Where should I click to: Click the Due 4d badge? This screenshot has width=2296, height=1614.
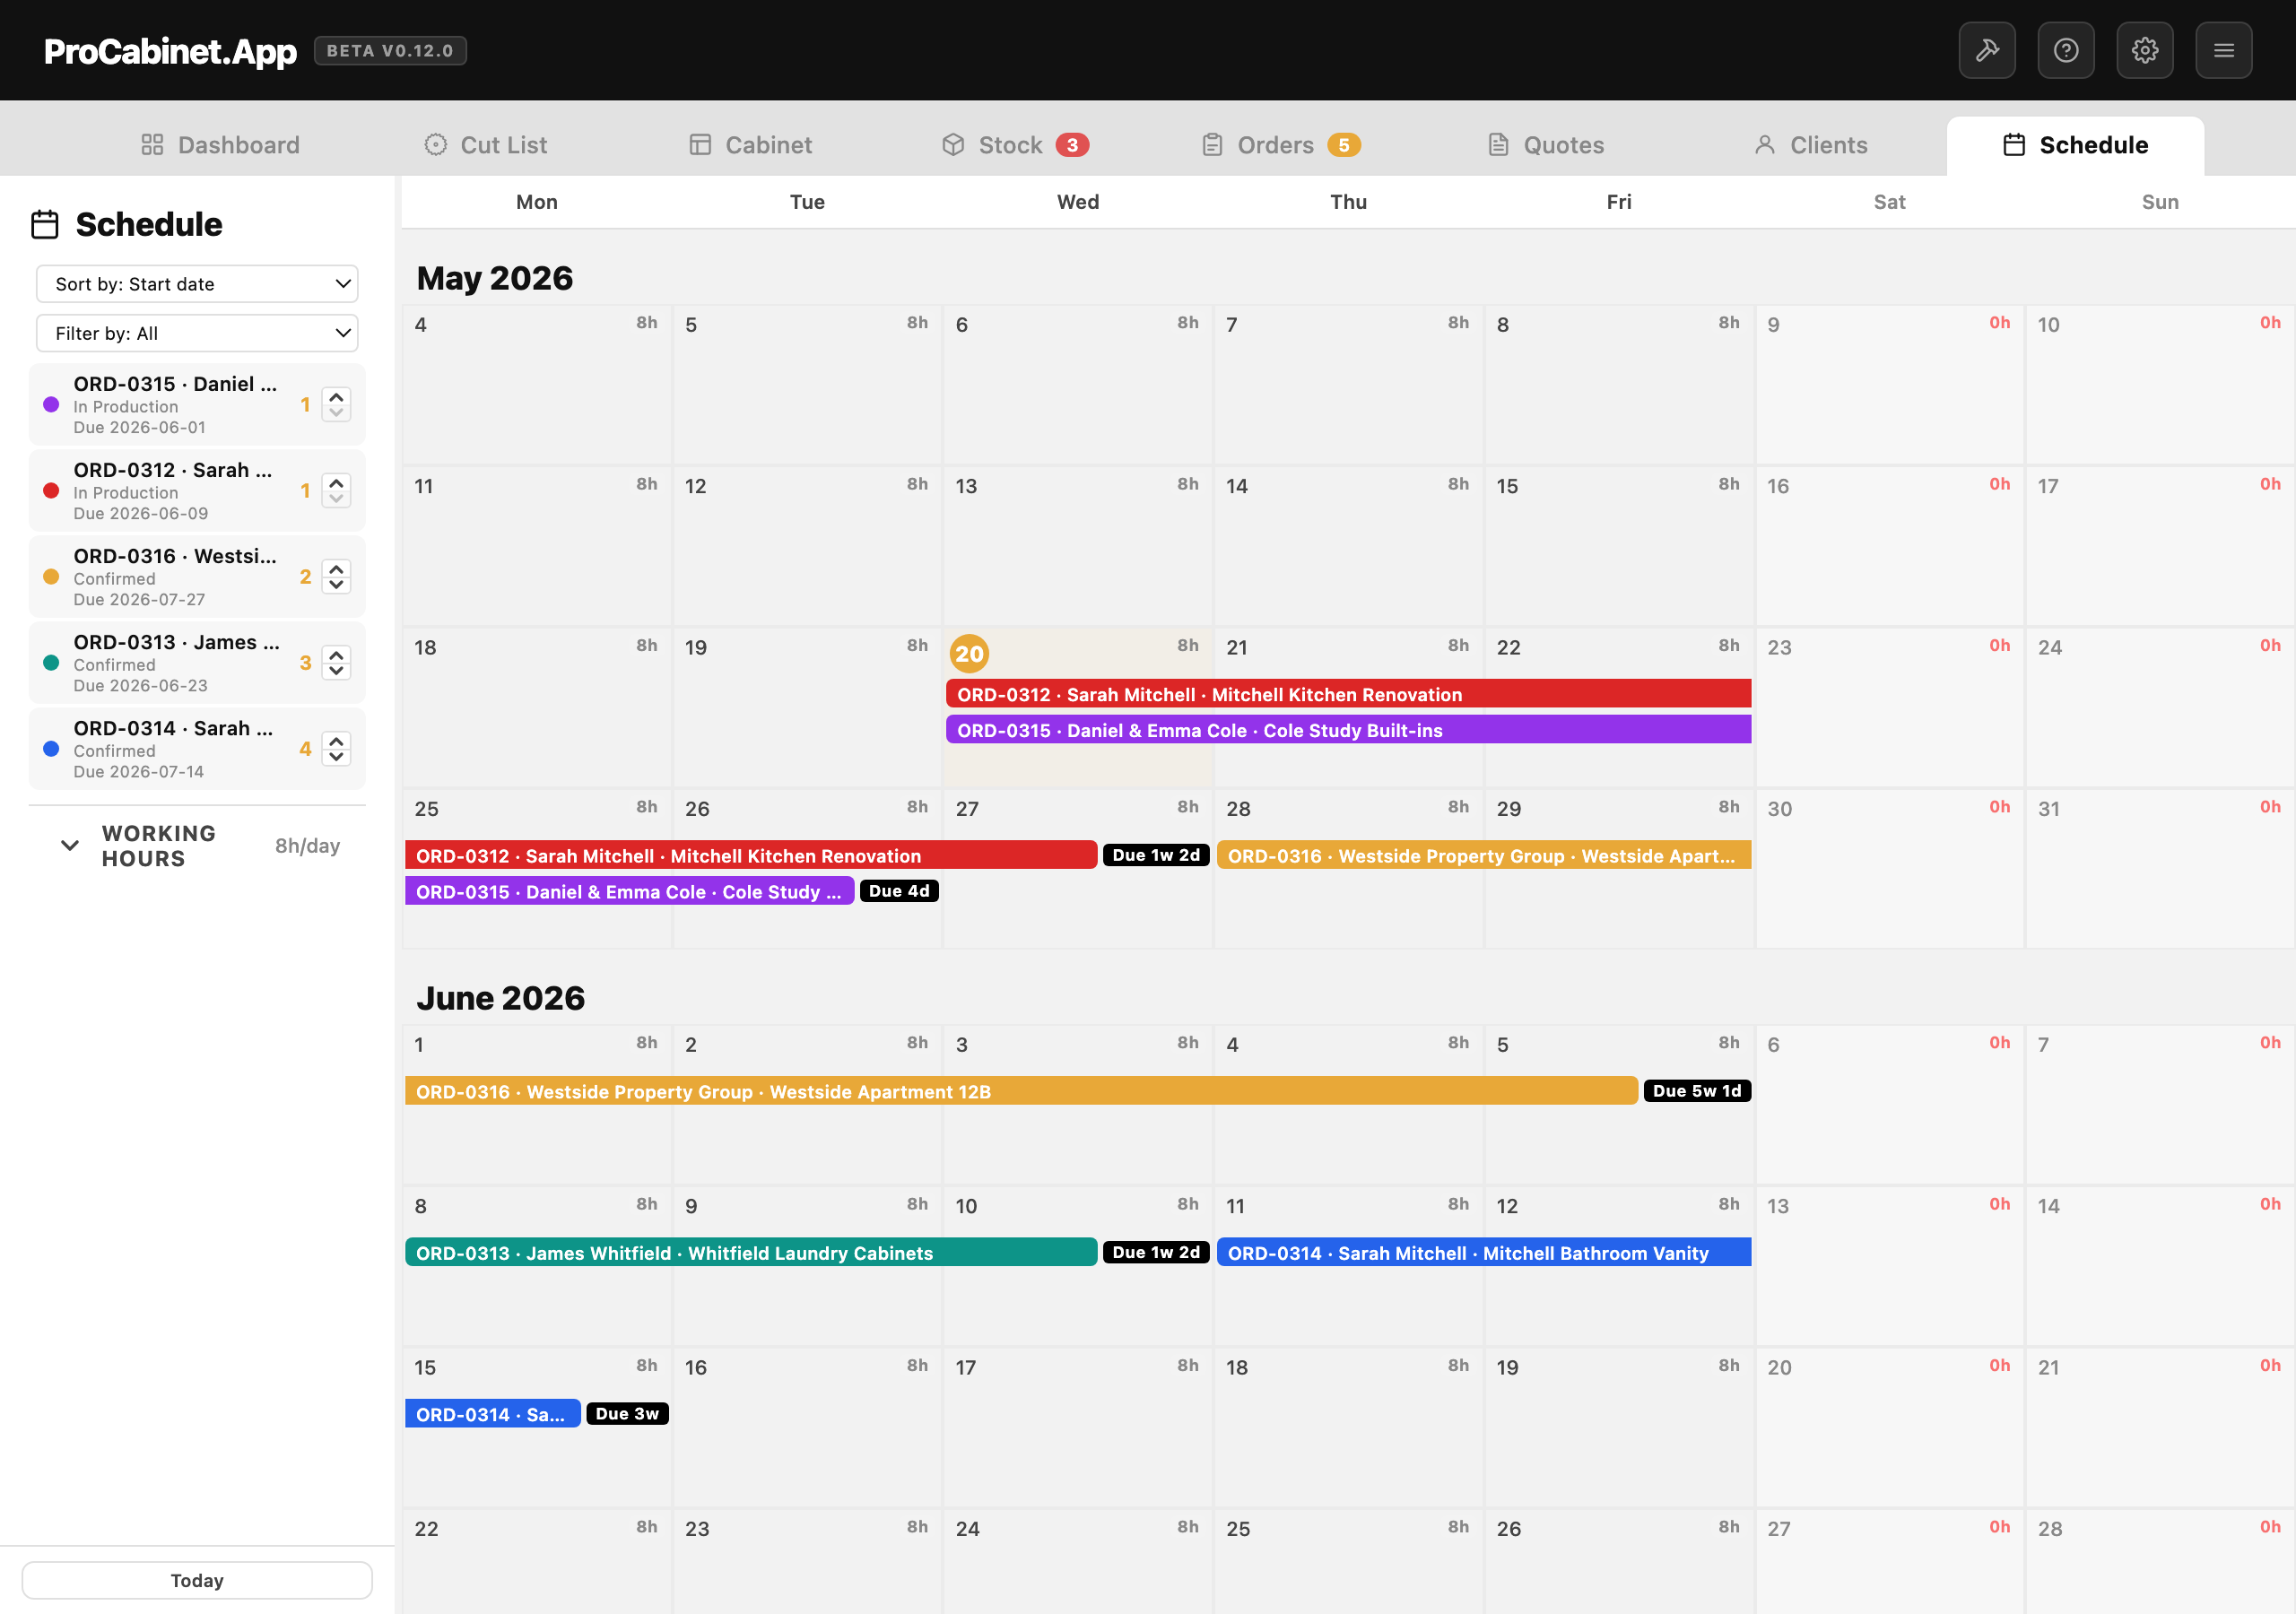tap(899, 891)
